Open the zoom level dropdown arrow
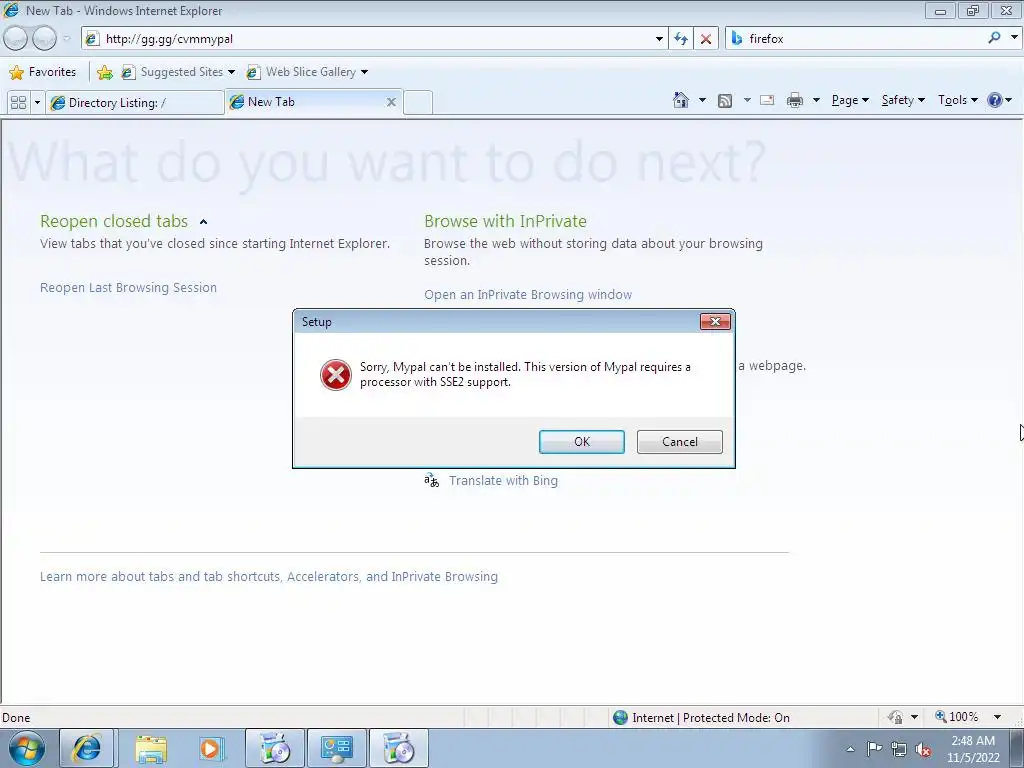 (997, 717)
